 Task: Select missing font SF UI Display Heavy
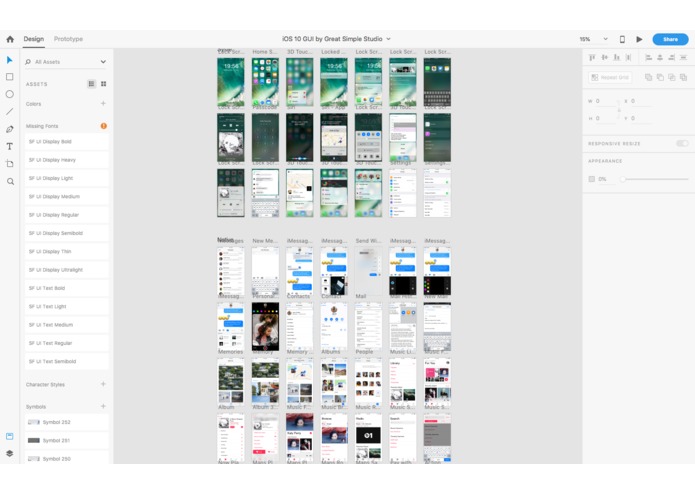pos(66,160)
